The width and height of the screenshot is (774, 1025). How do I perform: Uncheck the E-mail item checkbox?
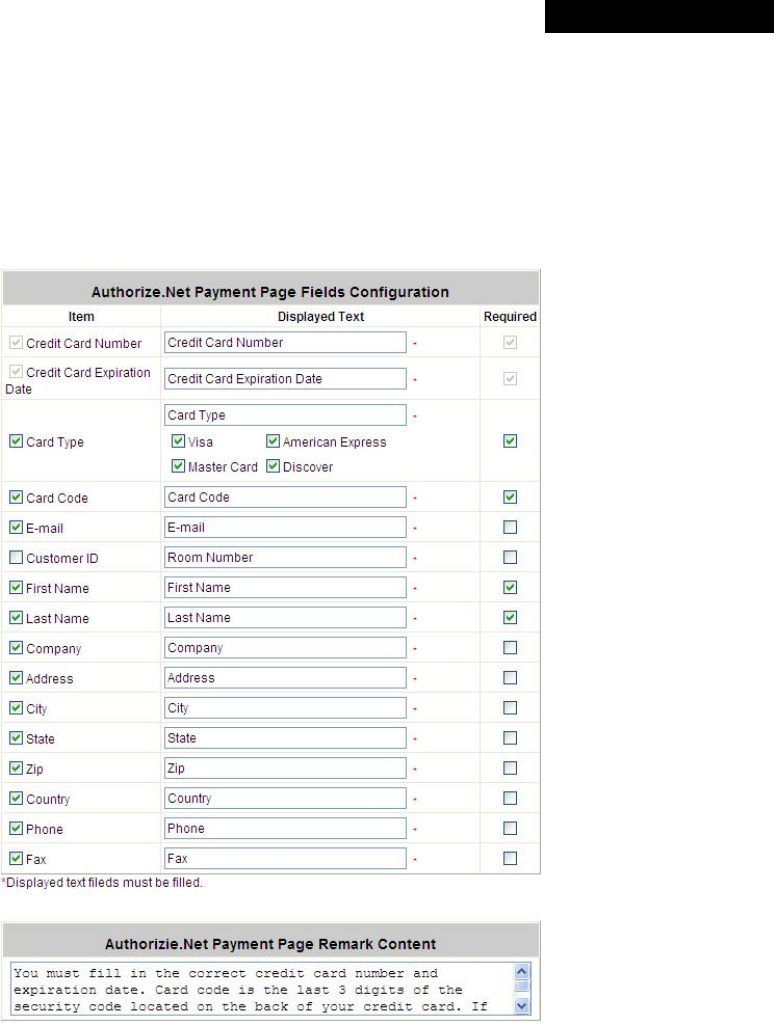pos(16,527)
